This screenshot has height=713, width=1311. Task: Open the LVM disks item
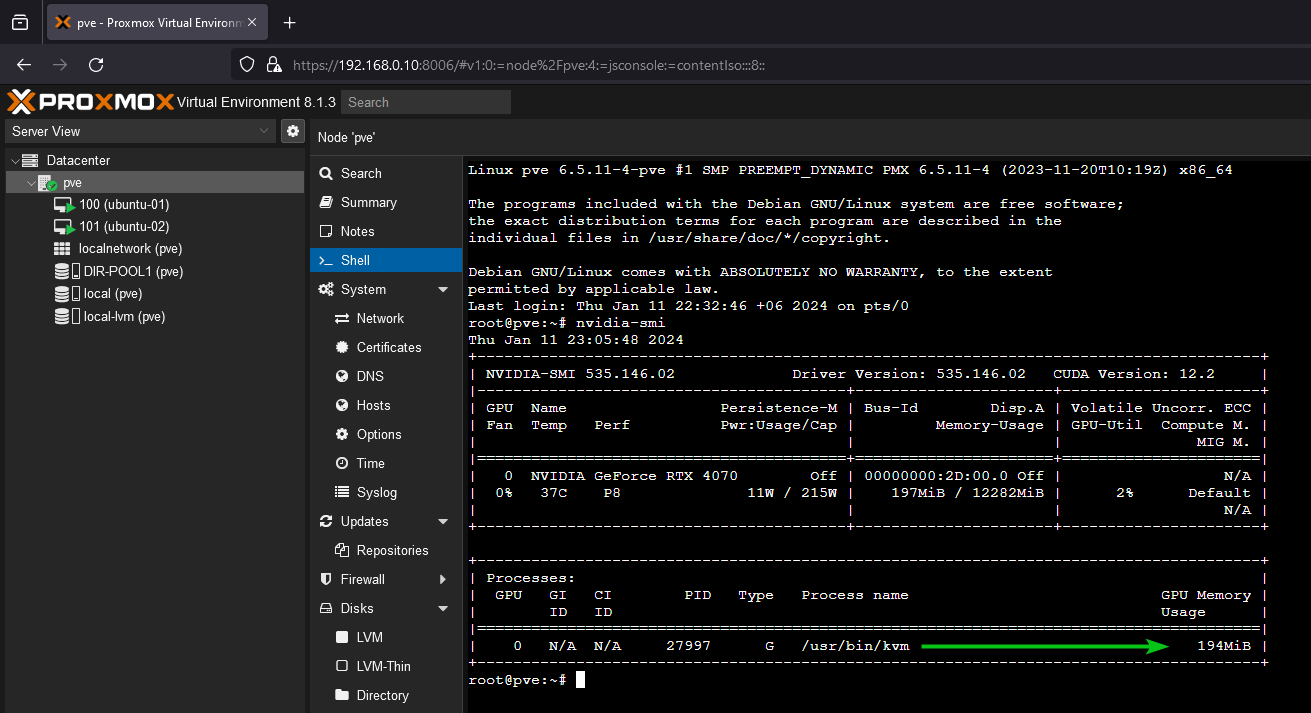click(386, 637)
